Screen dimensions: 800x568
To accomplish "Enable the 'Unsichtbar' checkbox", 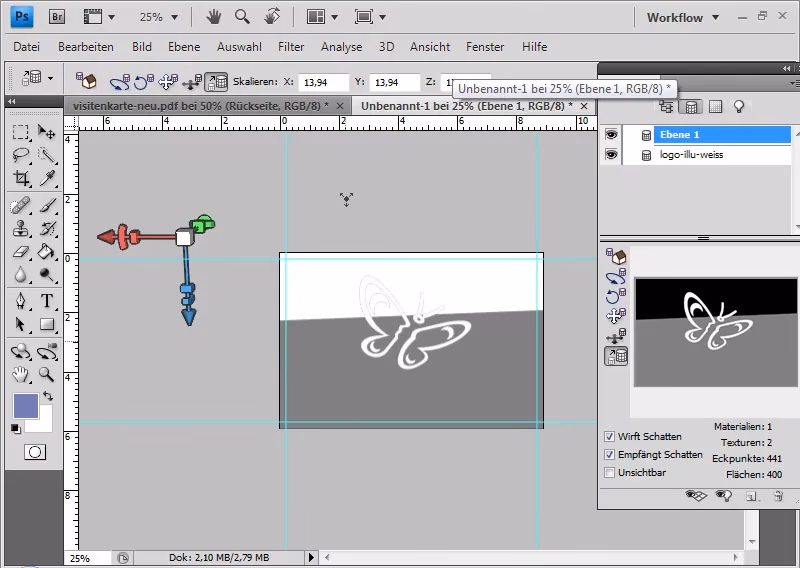I will 610,472.
